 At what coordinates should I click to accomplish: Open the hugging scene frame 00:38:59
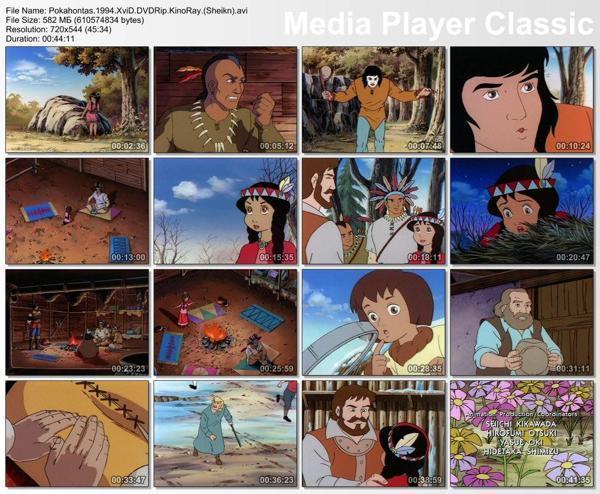click(x=374, y=434)
